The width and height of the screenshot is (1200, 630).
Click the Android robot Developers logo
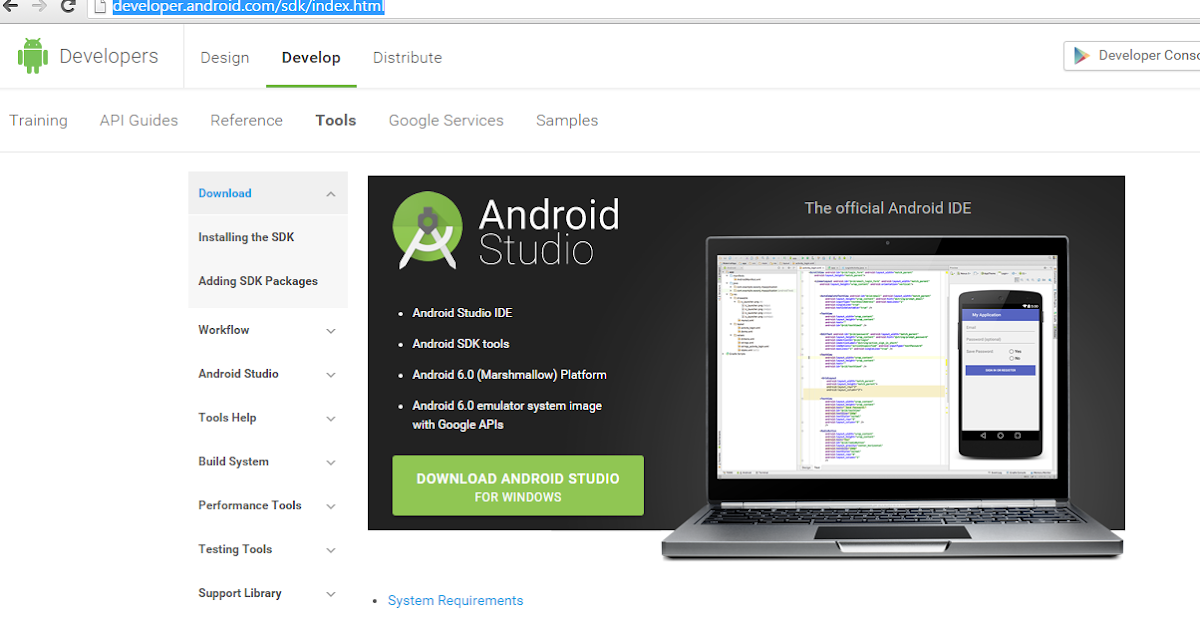(x=33, y=56)
